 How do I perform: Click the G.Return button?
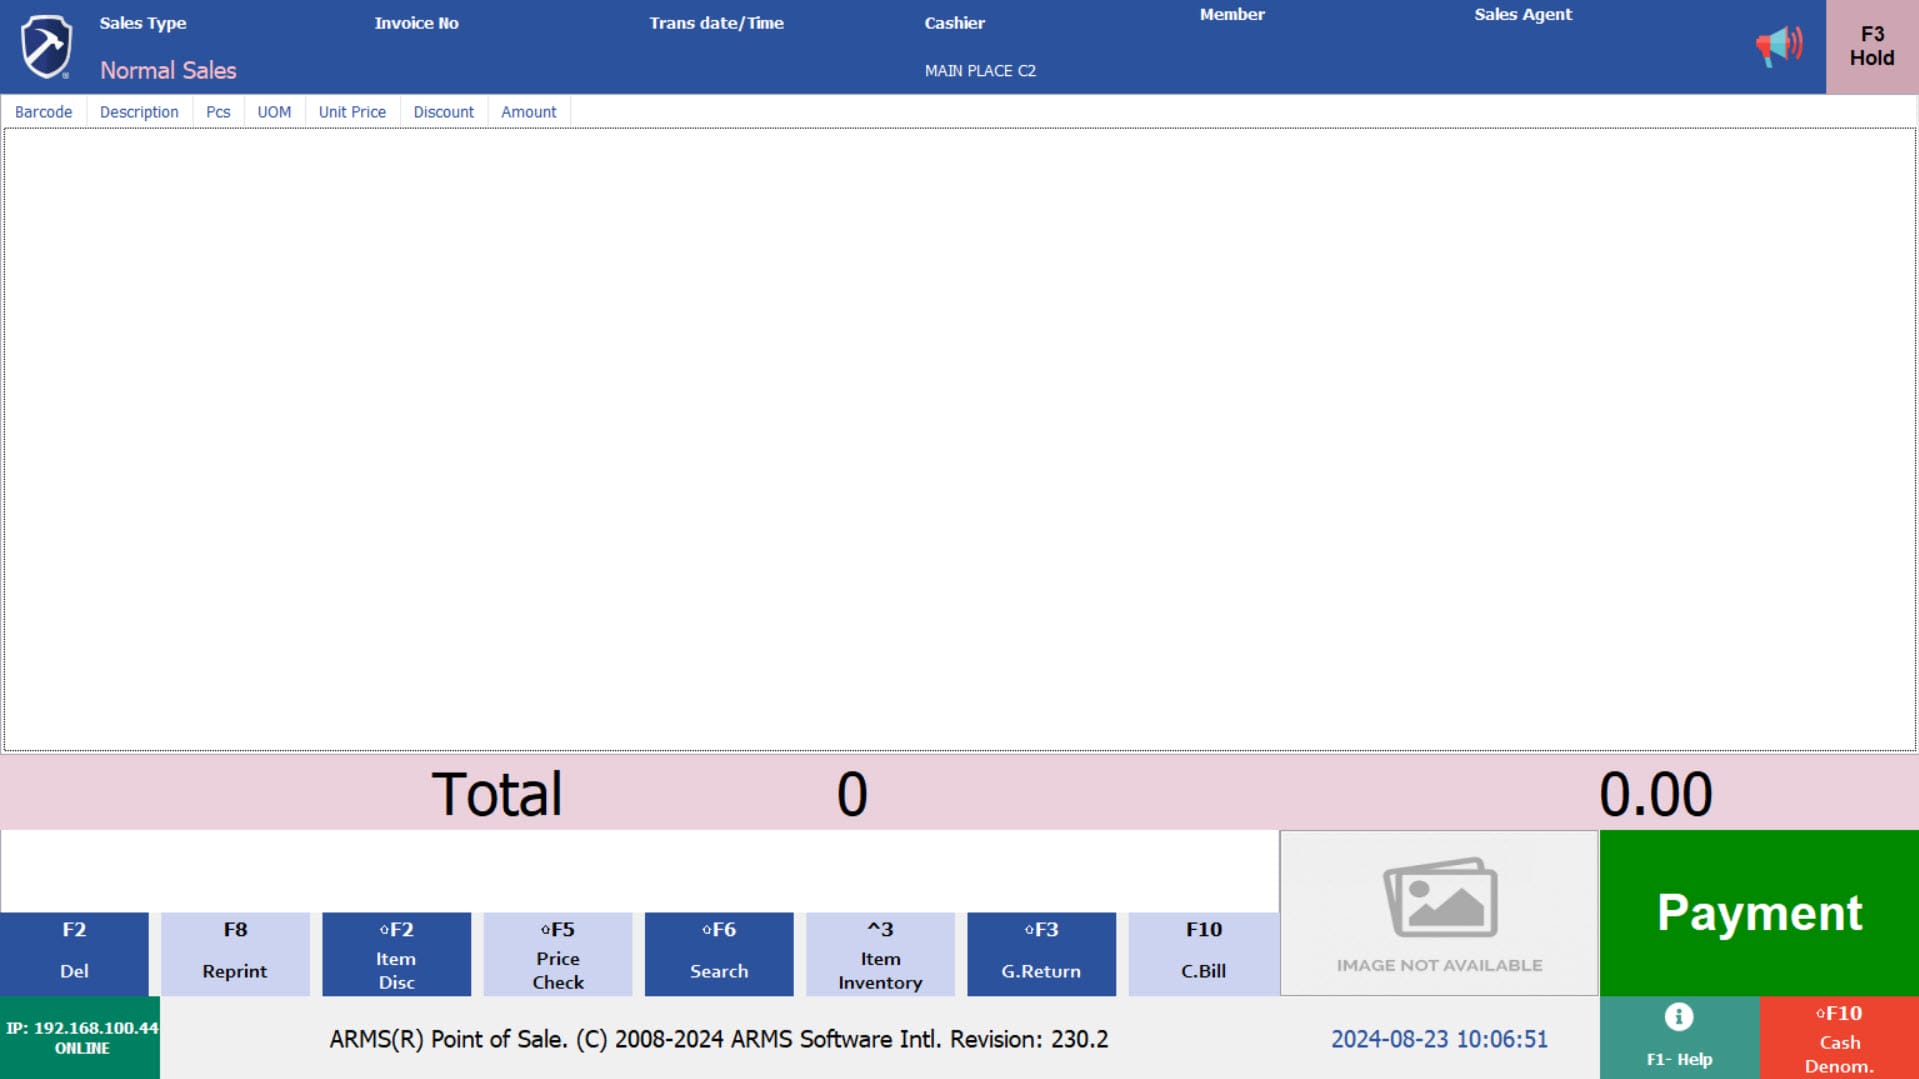[x=1041, y=953]
